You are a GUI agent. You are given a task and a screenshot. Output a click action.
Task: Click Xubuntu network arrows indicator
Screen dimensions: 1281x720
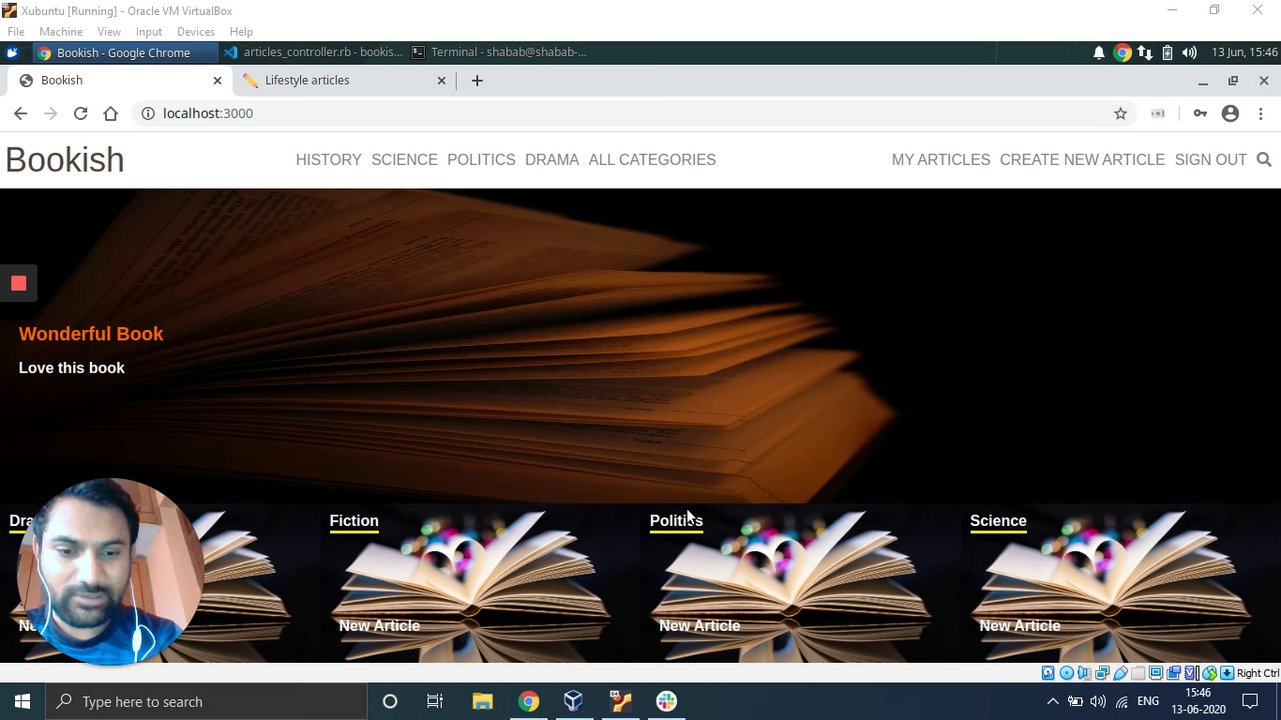(1145, 52)
